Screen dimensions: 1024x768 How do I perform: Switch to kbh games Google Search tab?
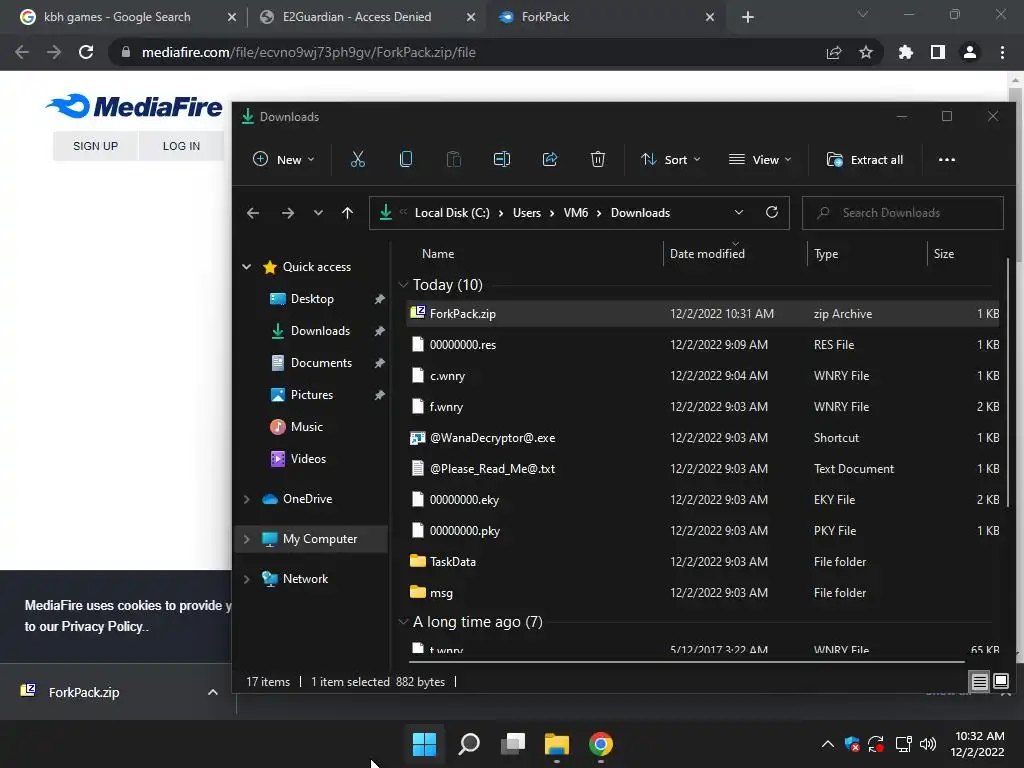(x=118, y=17)
